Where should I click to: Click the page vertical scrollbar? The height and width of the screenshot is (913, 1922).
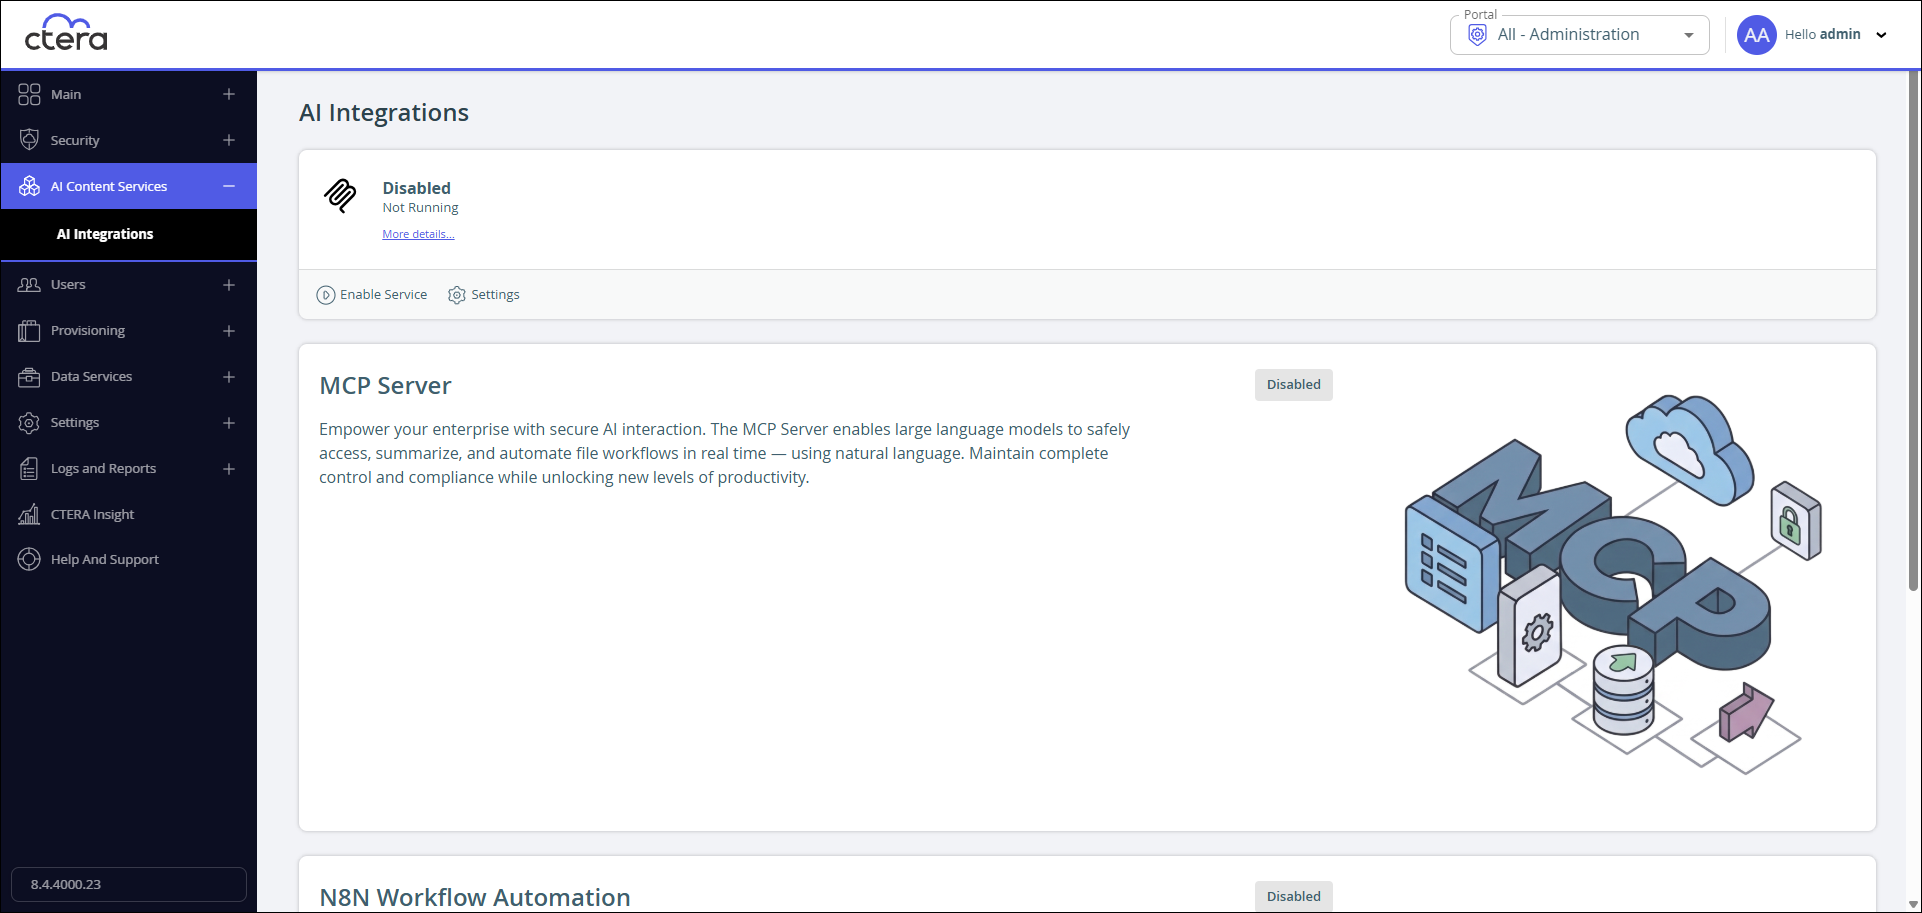(x=1913, y=330)
